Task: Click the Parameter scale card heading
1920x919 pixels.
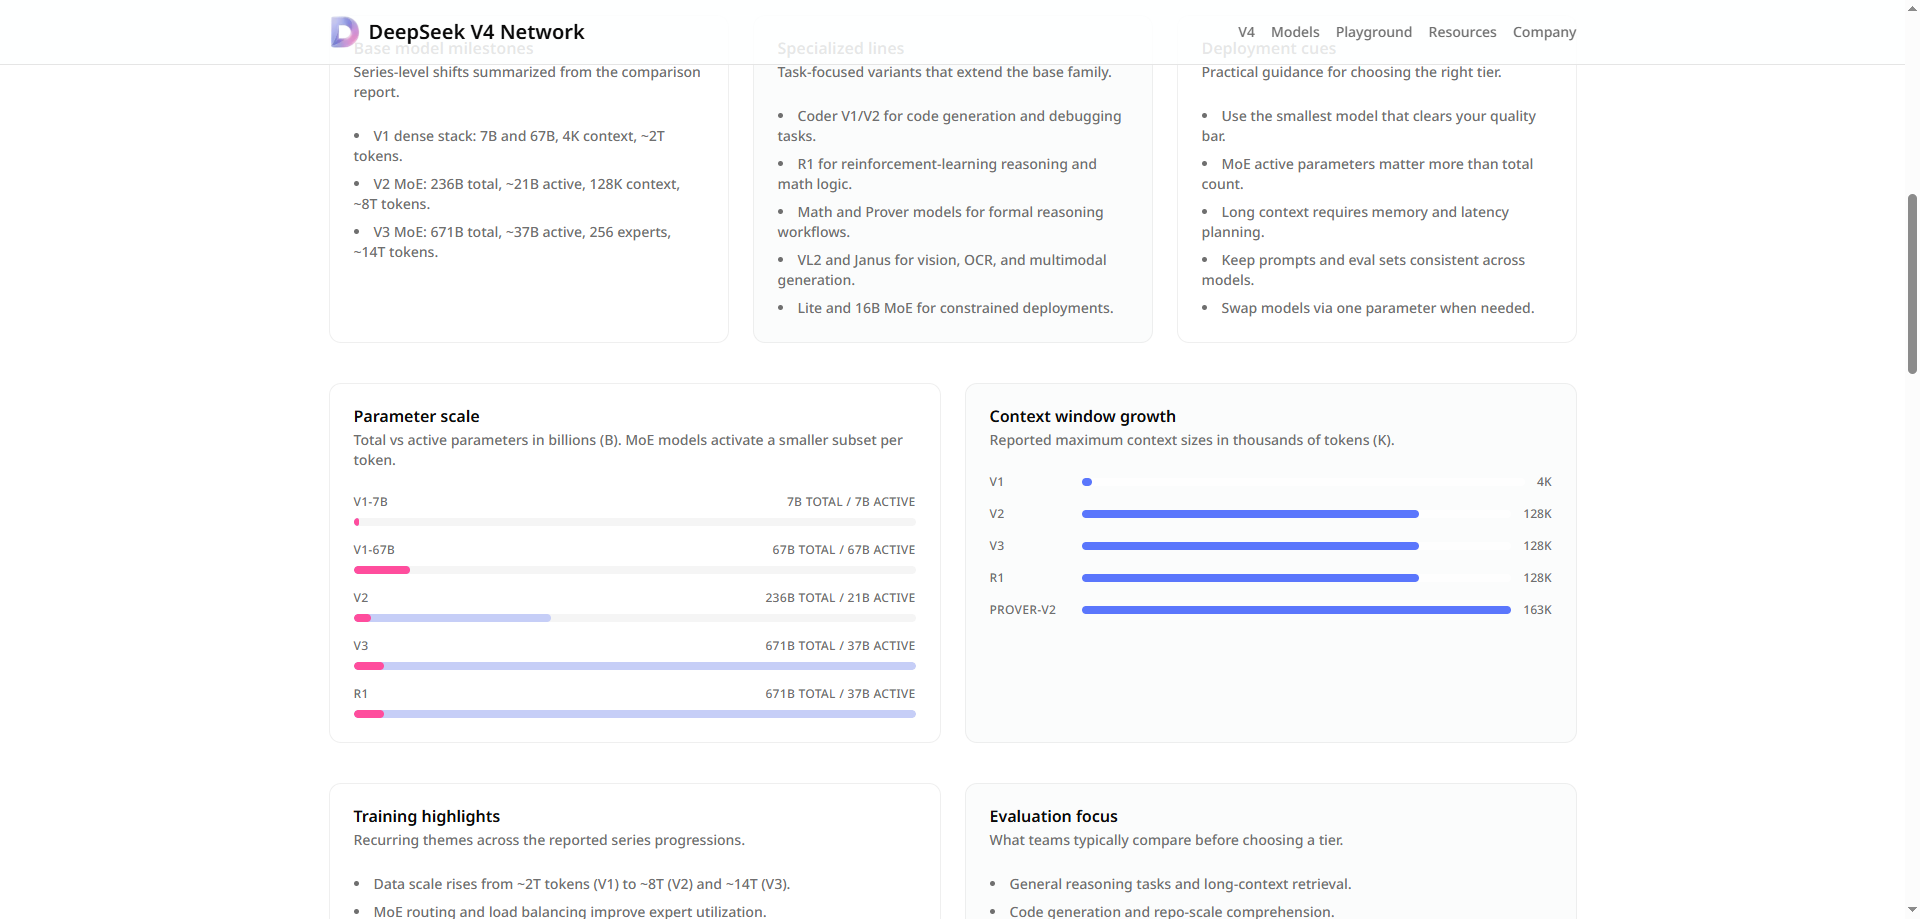Action: 416,416
